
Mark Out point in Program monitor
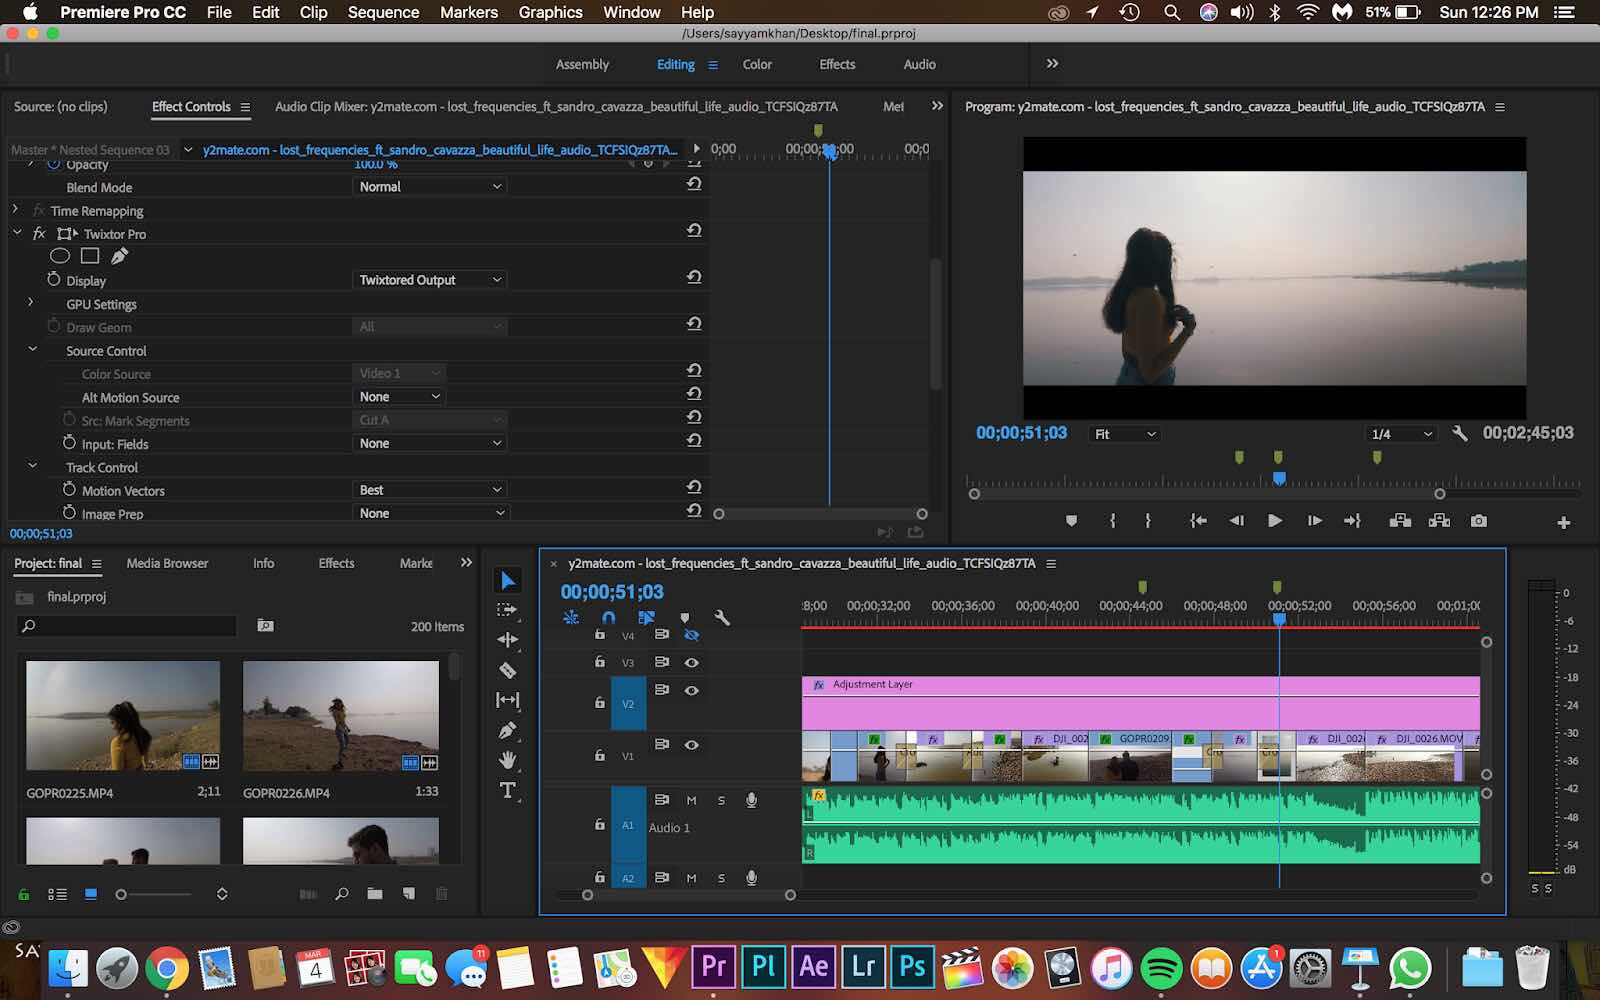(1148, 521)
